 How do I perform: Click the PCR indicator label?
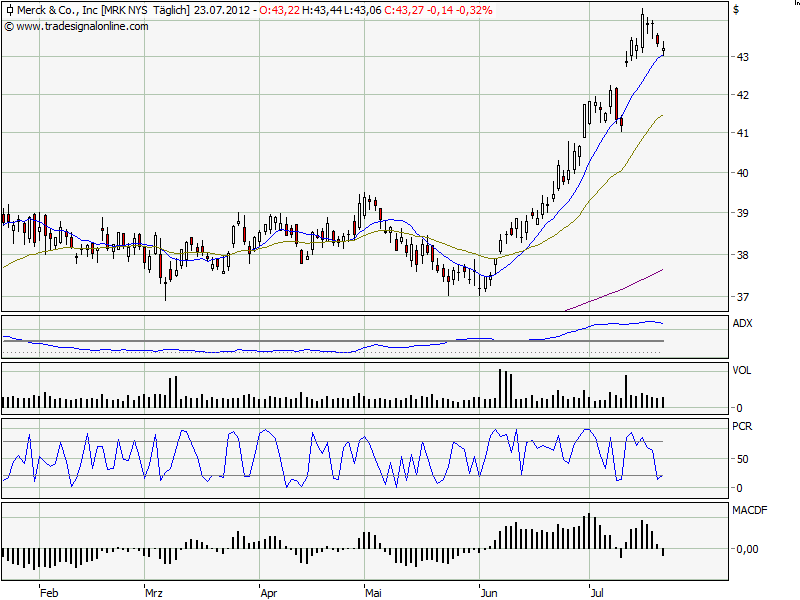coord(742,426)
